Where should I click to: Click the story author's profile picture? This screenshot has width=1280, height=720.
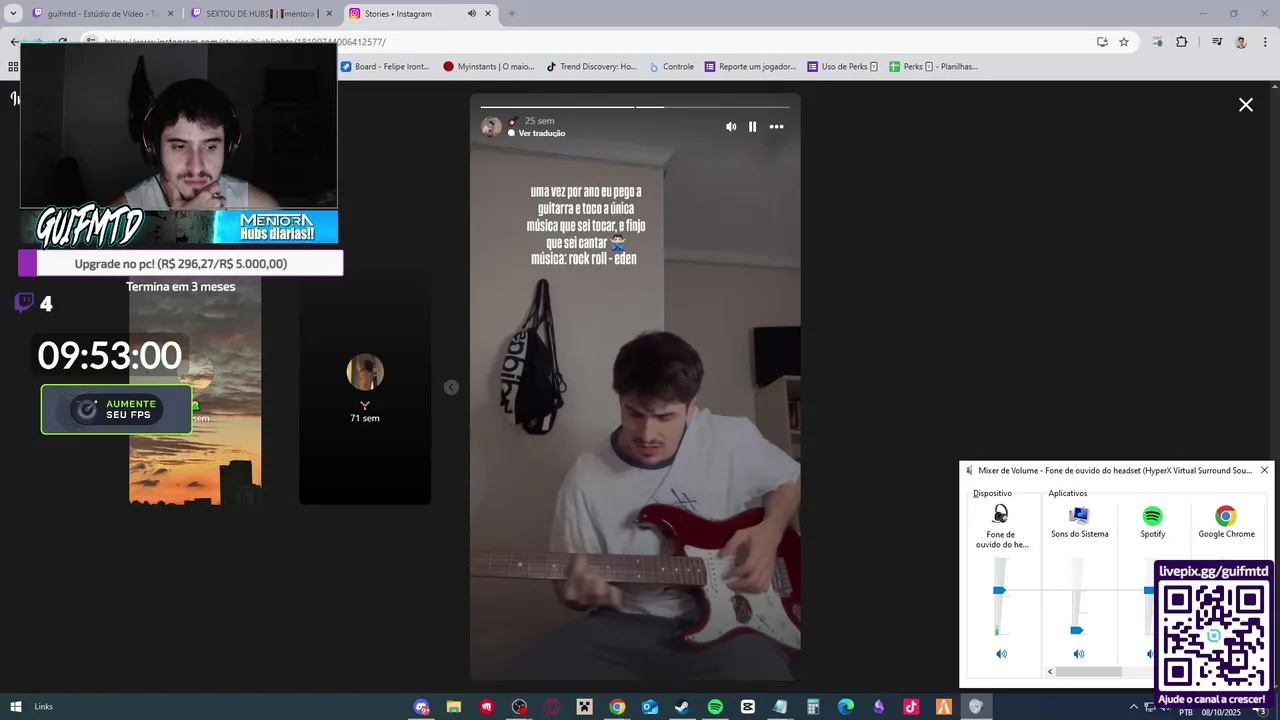491,127
